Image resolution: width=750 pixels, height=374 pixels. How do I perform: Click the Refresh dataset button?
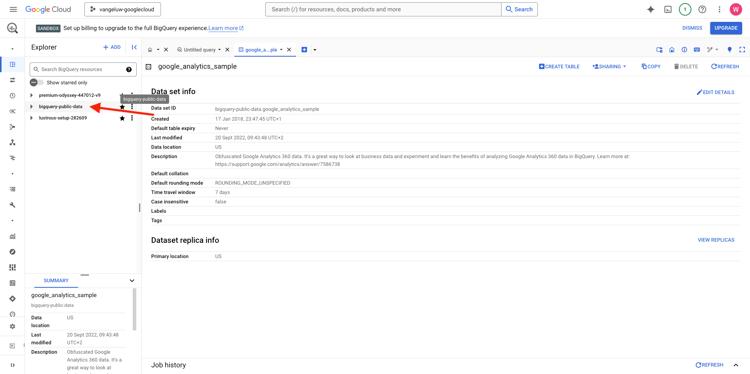[x=725, y=66]
